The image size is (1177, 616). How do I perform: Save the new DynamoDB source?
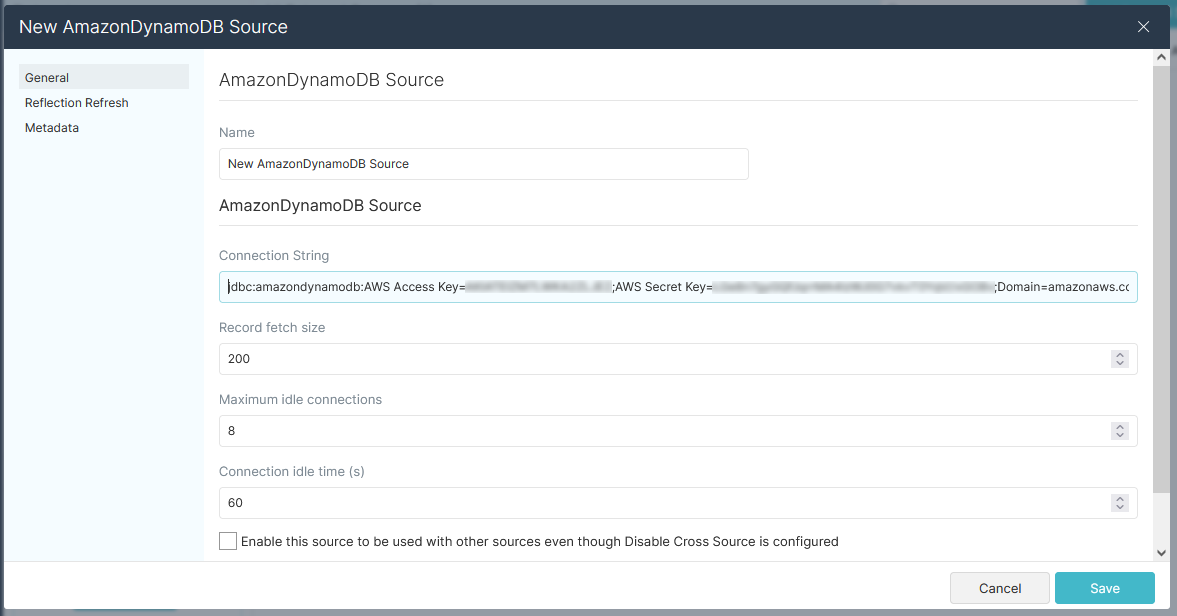(1104, 588)
